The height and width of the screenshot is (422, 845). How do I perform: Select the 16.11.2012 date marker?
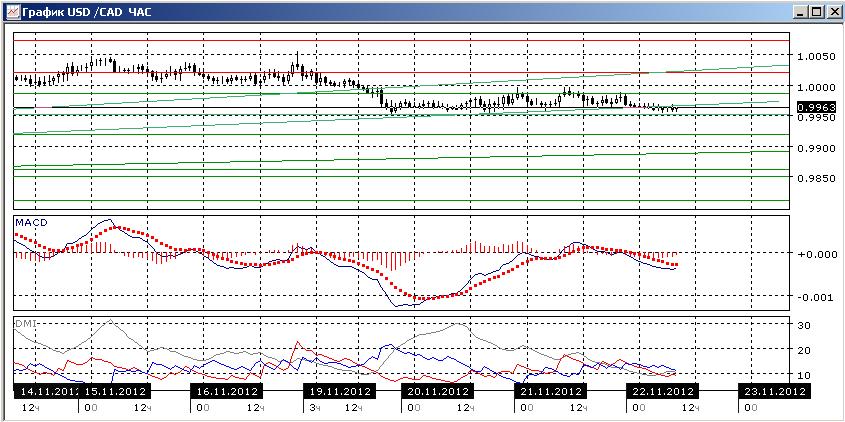pyautogui.click(x=226, y=391)
